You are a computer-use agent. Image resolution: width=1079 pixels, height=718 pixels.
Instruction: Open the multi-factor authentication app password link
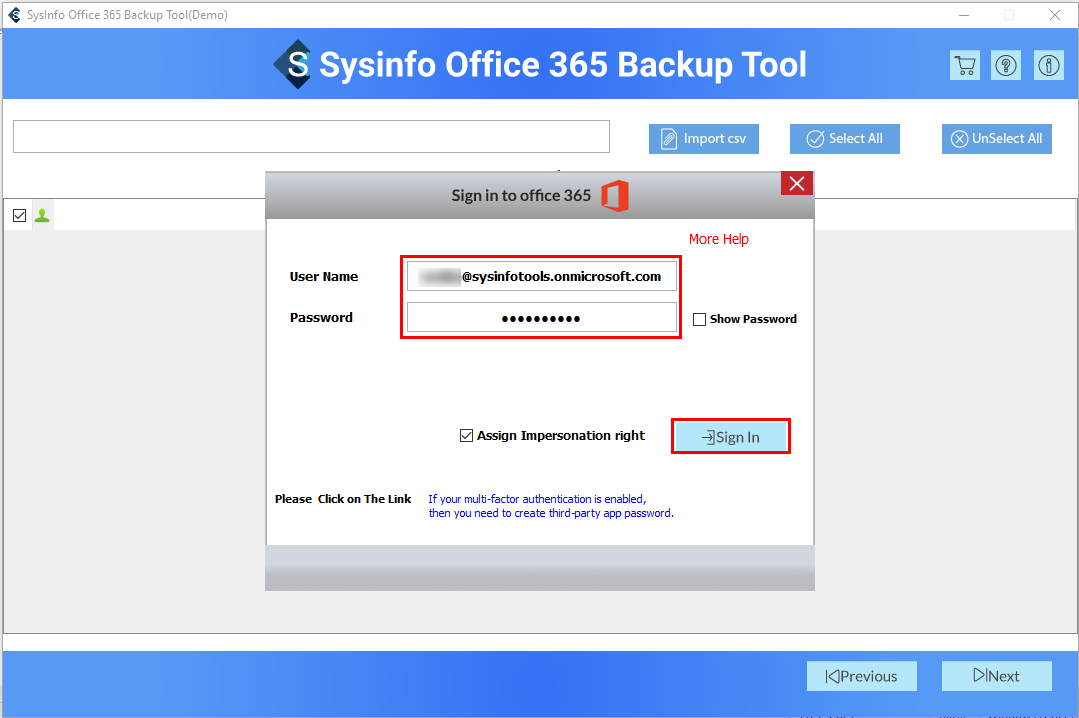click(x=551, y=506)
